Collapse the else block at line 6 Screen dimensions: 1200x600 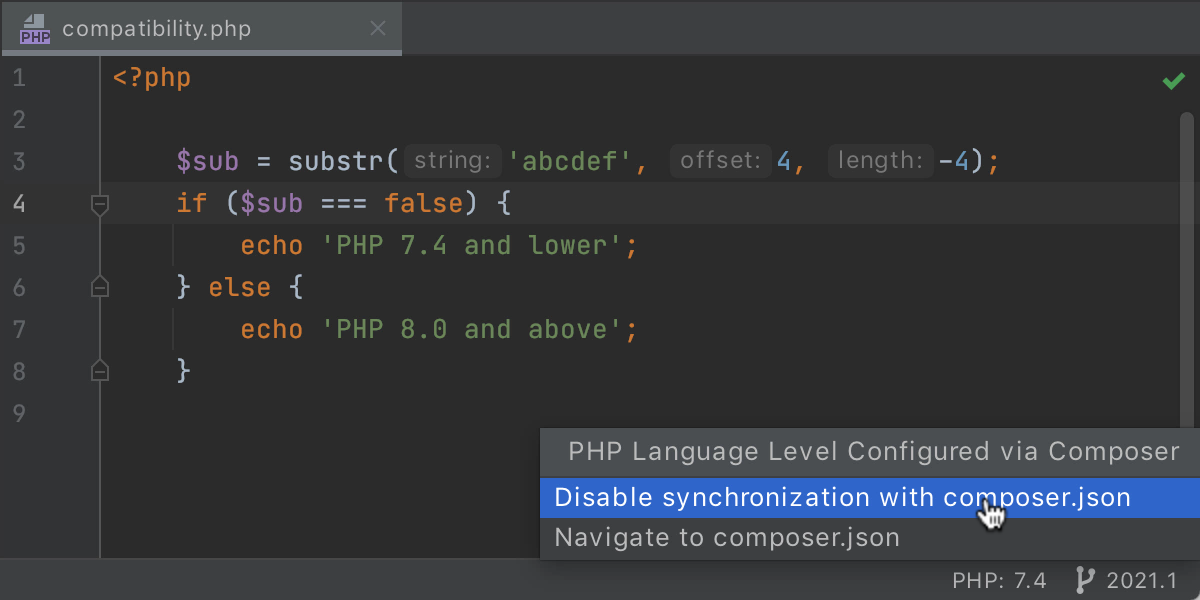[99, 288]
